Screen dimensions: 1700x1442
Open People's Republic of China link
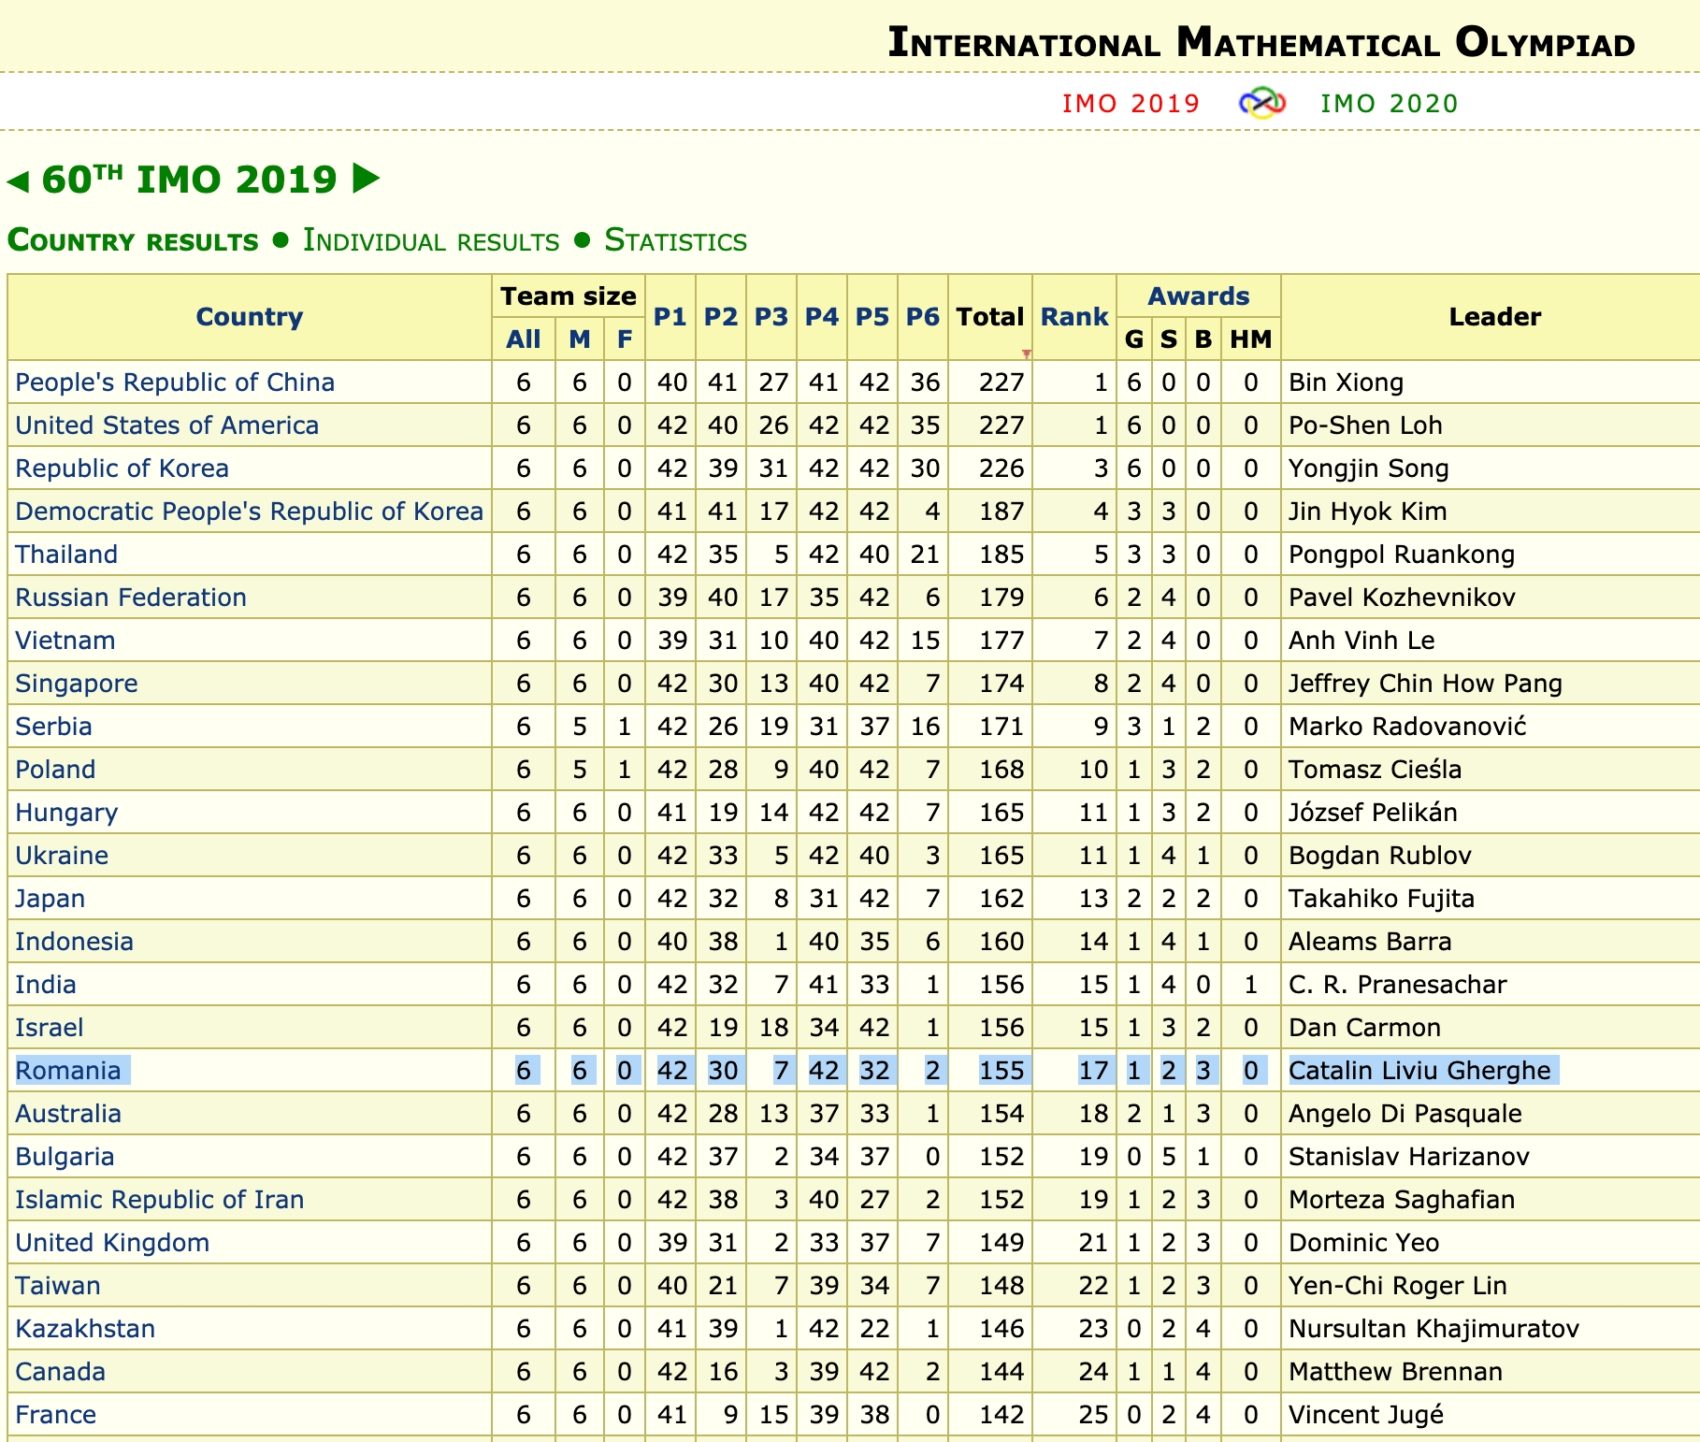pyautogui.click(x=175, y=382)
